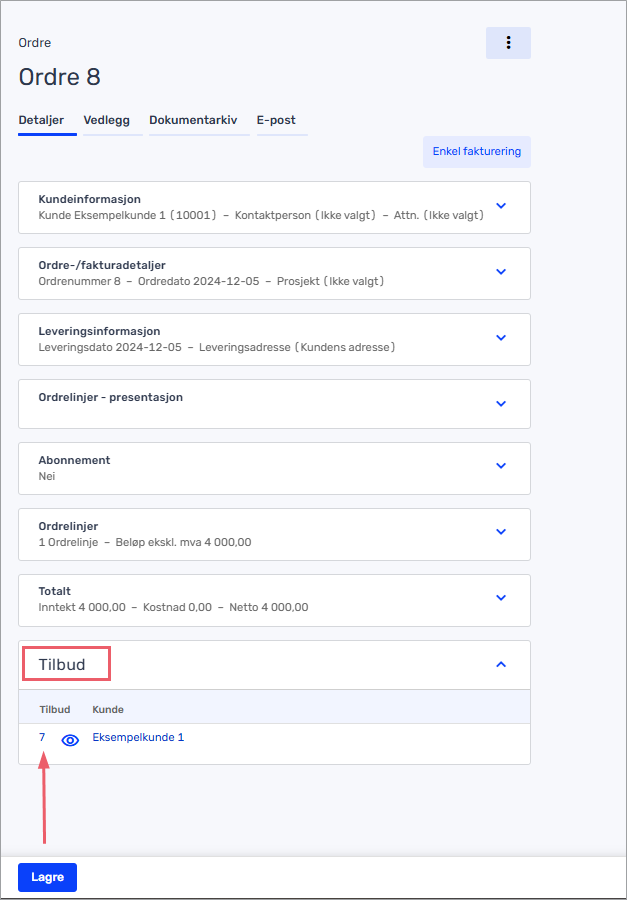Viewport: 627px width, 900px height.
Task: Click the Tilbud column header
Action: point(55,709)
